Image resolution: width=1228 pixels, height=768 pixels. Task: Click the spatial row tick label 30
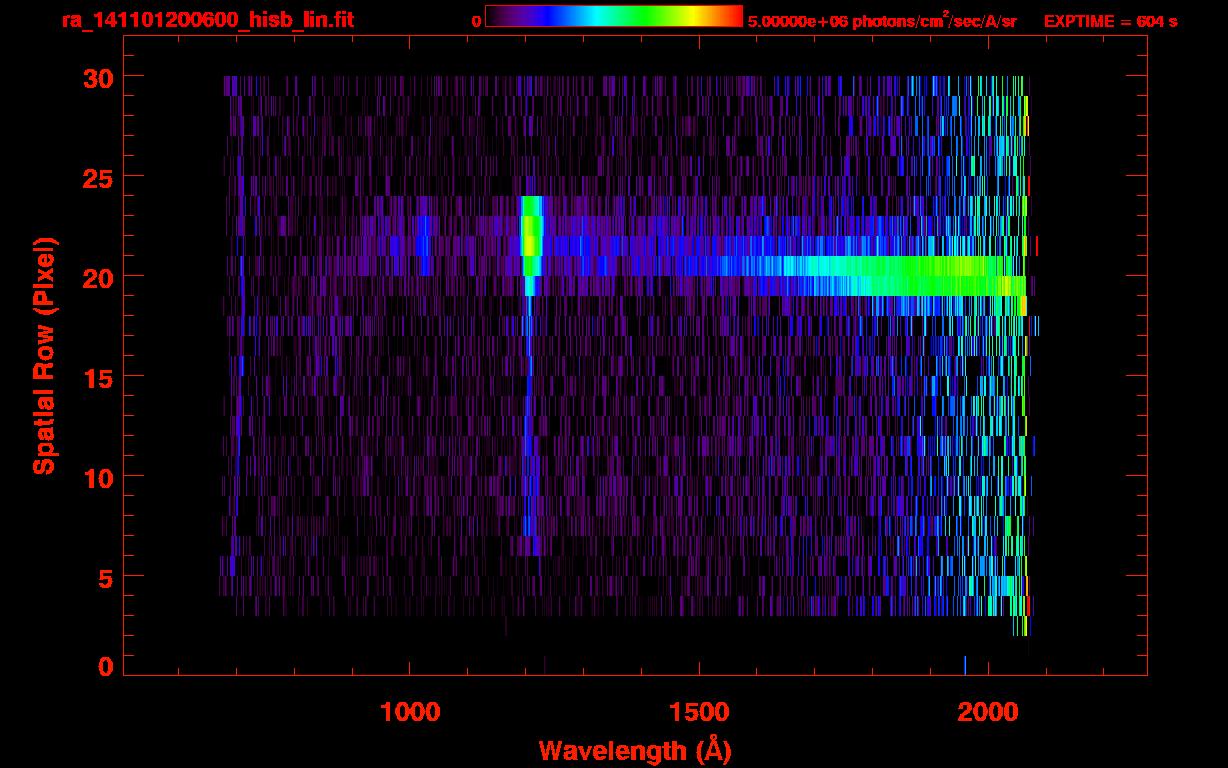coord(97,77)
